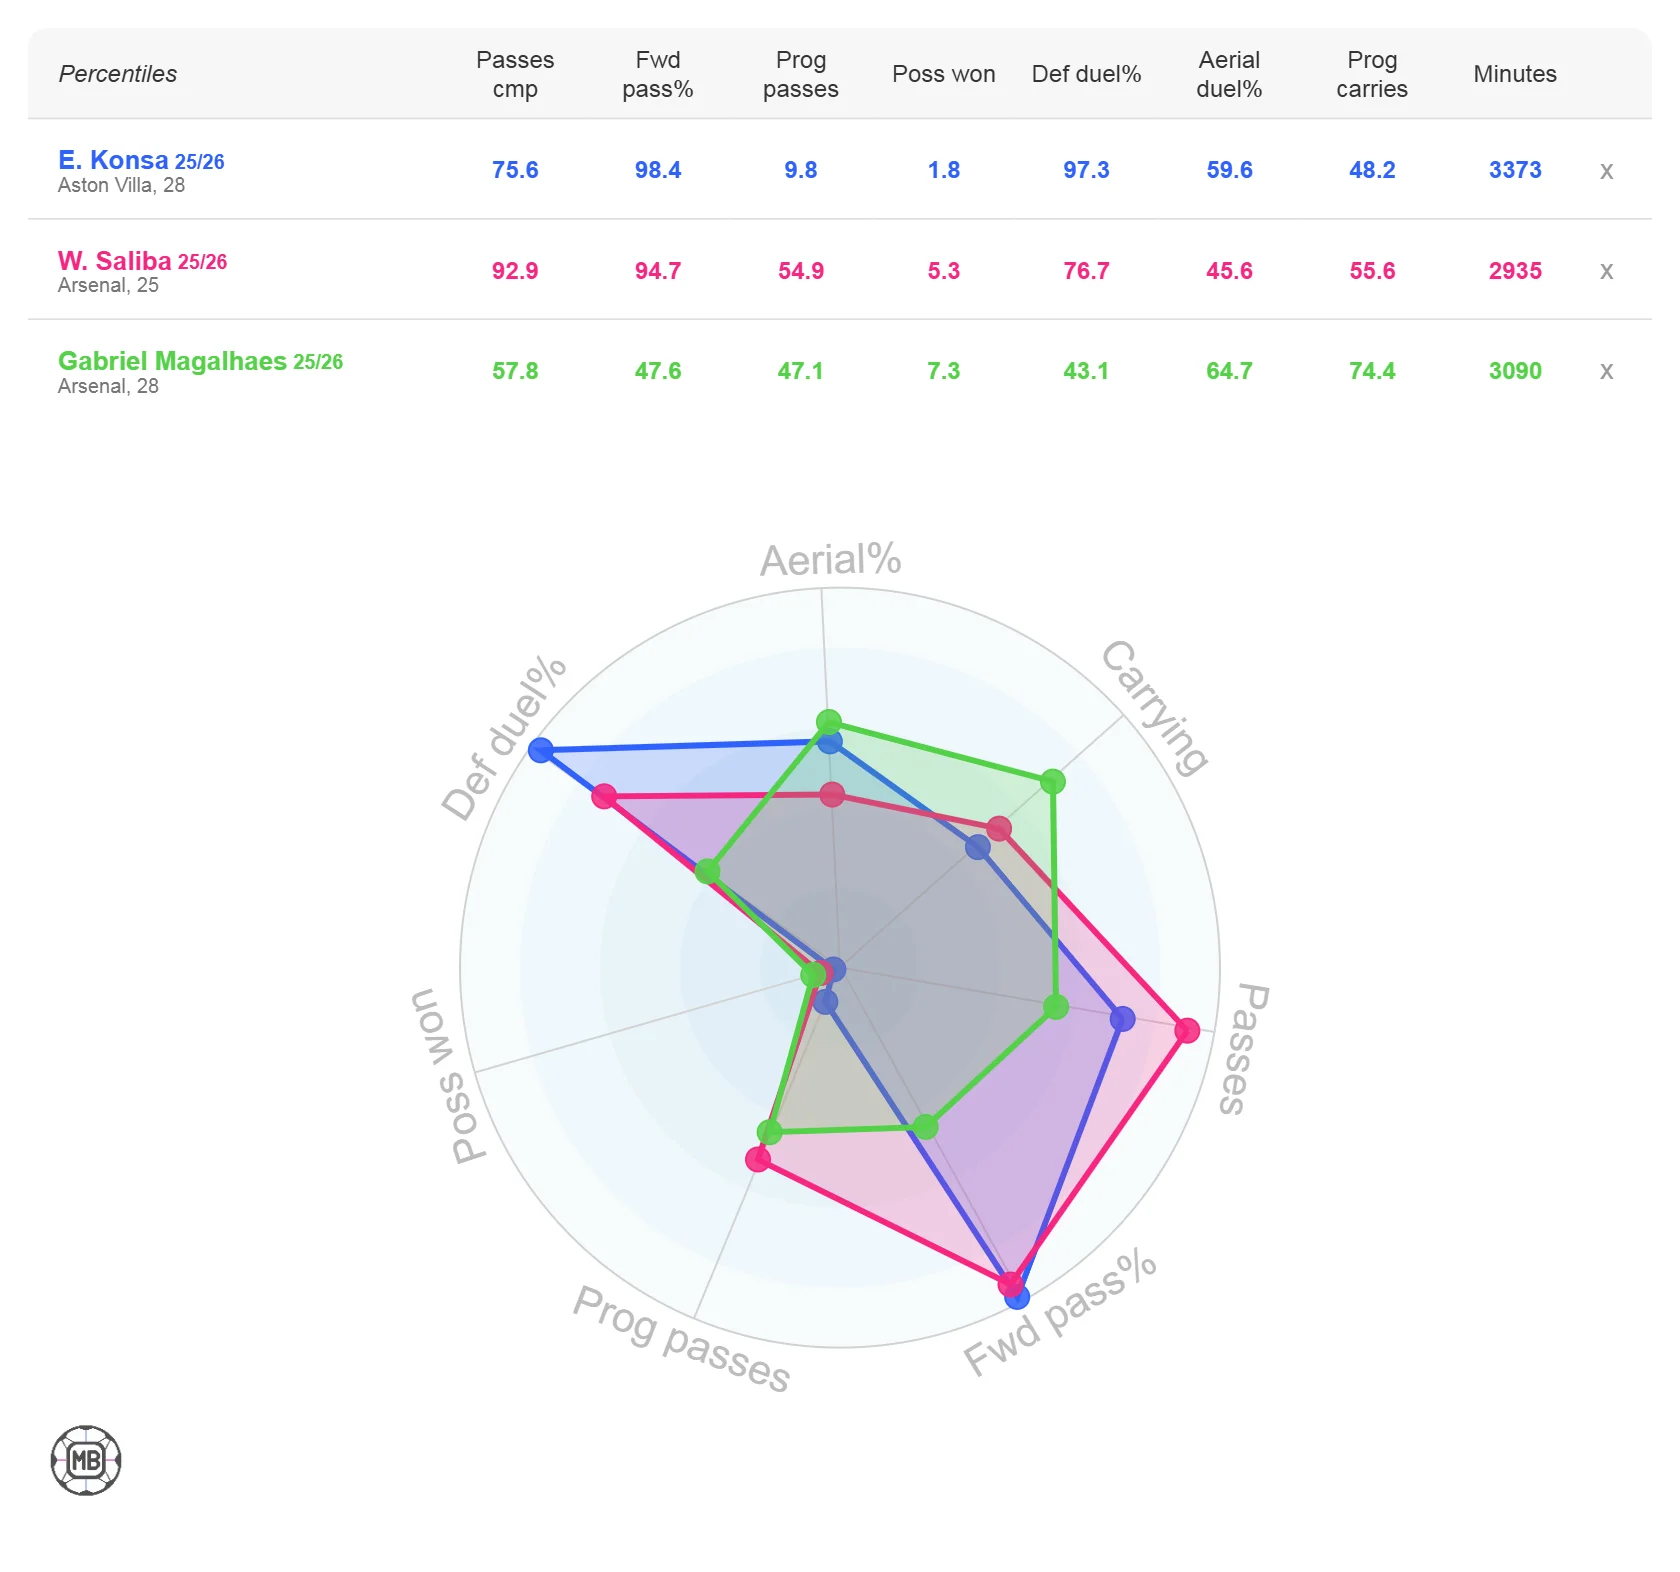Select the Prog passes column header
Viewport: 1680px width, 1572px height.
point(801,74)
